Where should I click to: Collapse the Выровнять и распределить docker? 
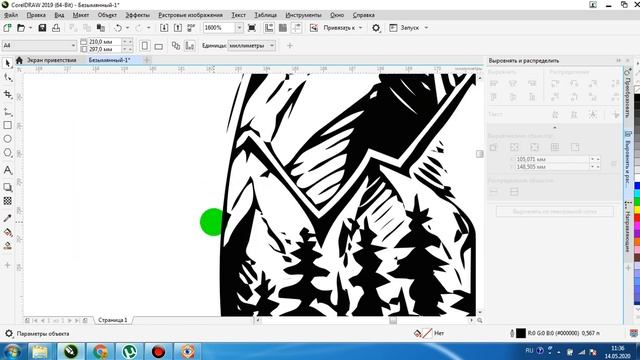[618, 60]
